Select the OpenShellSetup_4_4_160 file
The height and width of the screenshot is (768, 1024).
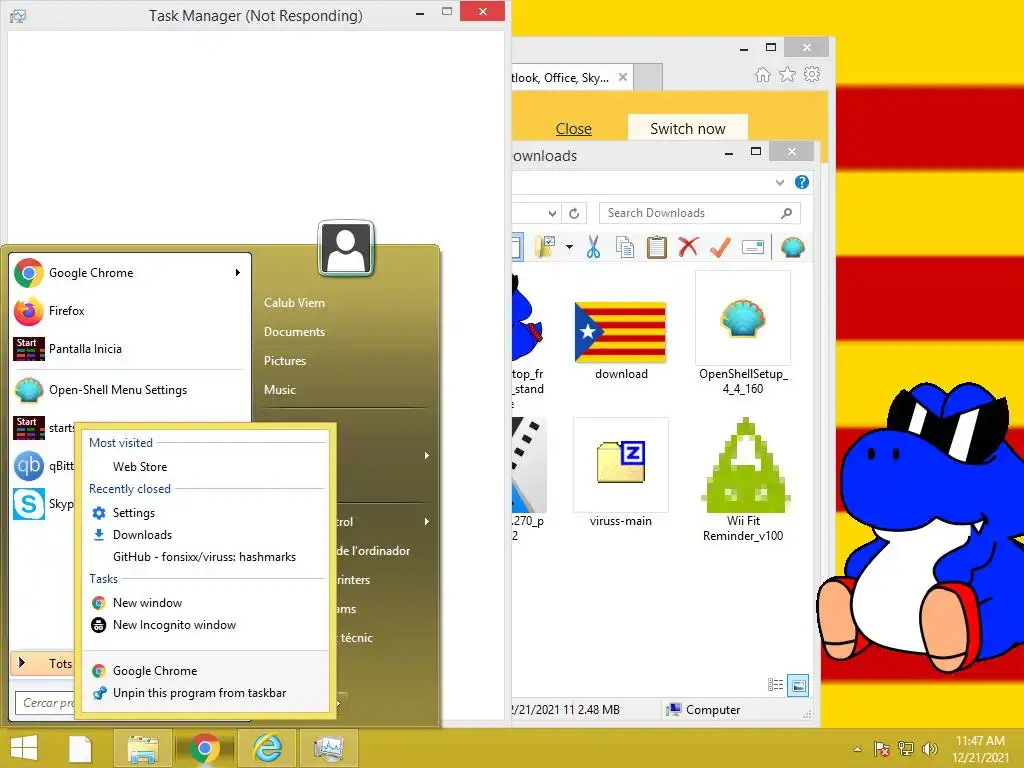pos(743,333)
